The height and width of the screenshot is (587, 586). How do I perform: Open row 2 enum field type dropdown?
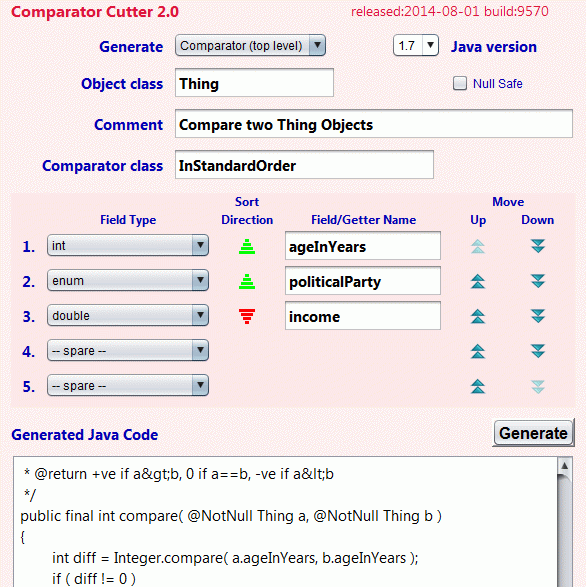[x=128, y=280]
